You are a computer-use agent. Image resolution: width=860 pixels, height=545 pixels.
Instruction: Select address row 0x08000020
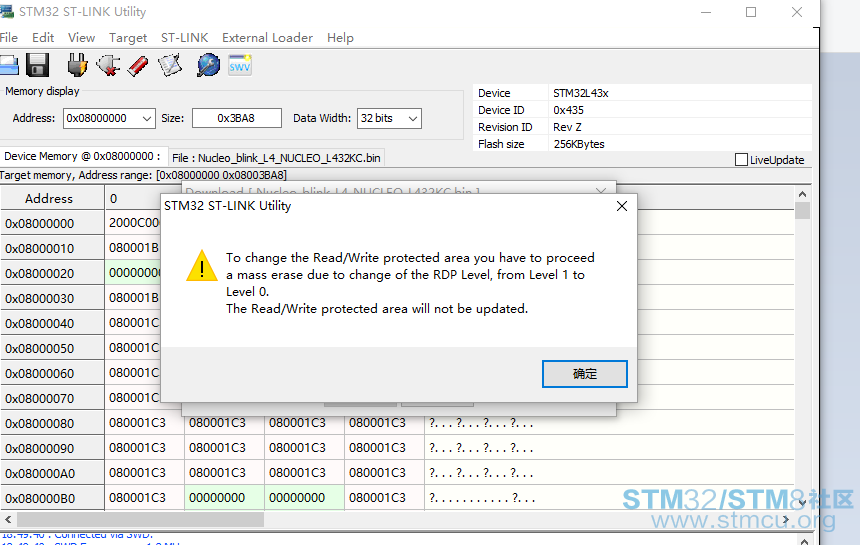52,273
